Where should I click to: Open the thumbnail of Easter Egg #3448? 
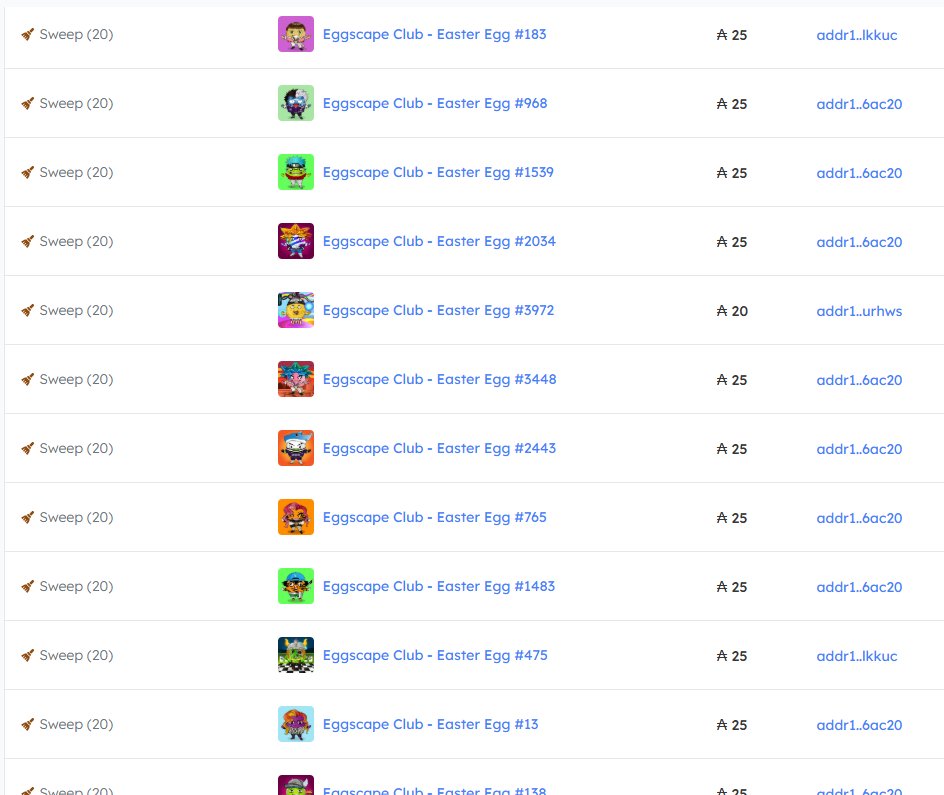296,379
